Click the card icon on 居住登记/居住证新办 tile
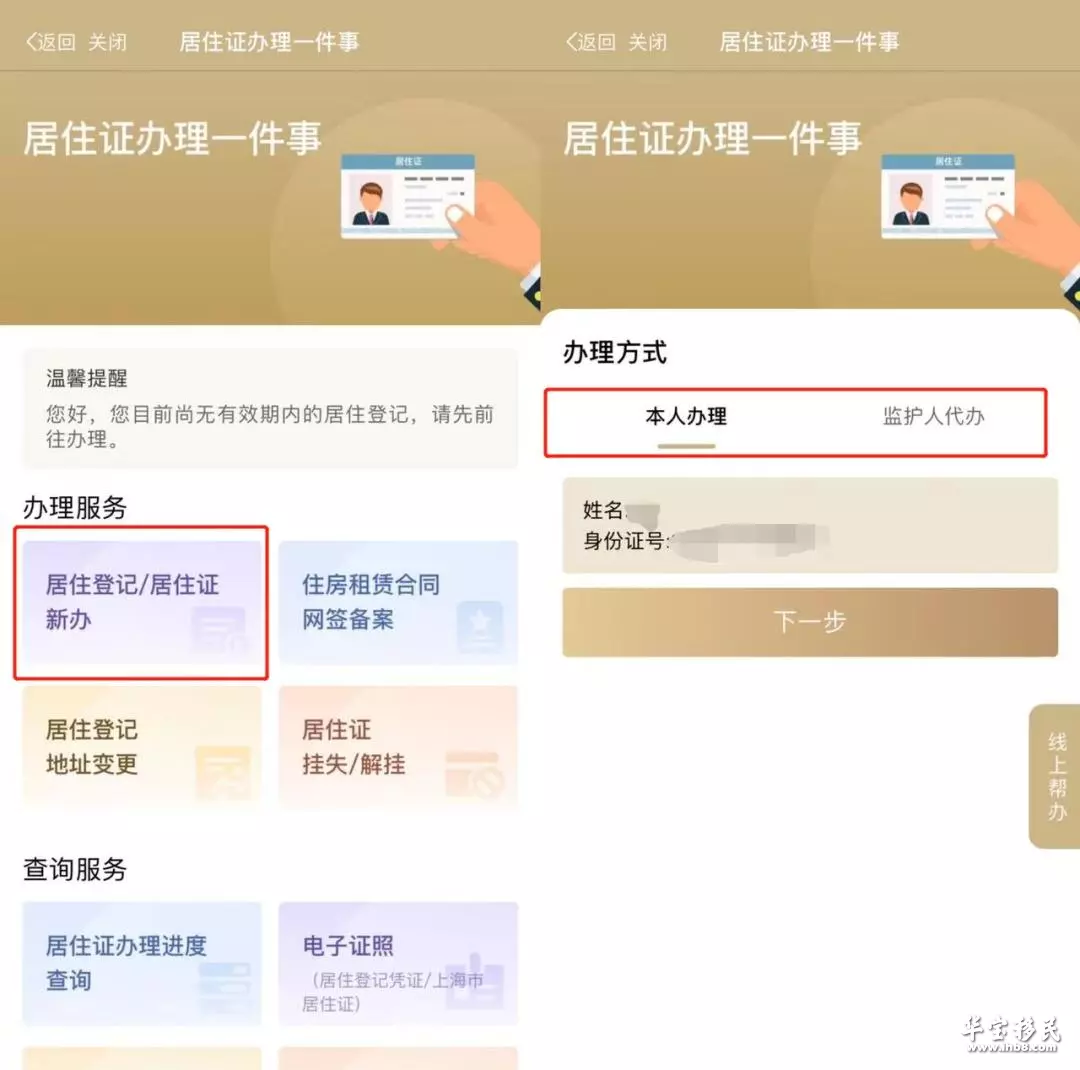Screen dimensions: 1080x1070 219,630
